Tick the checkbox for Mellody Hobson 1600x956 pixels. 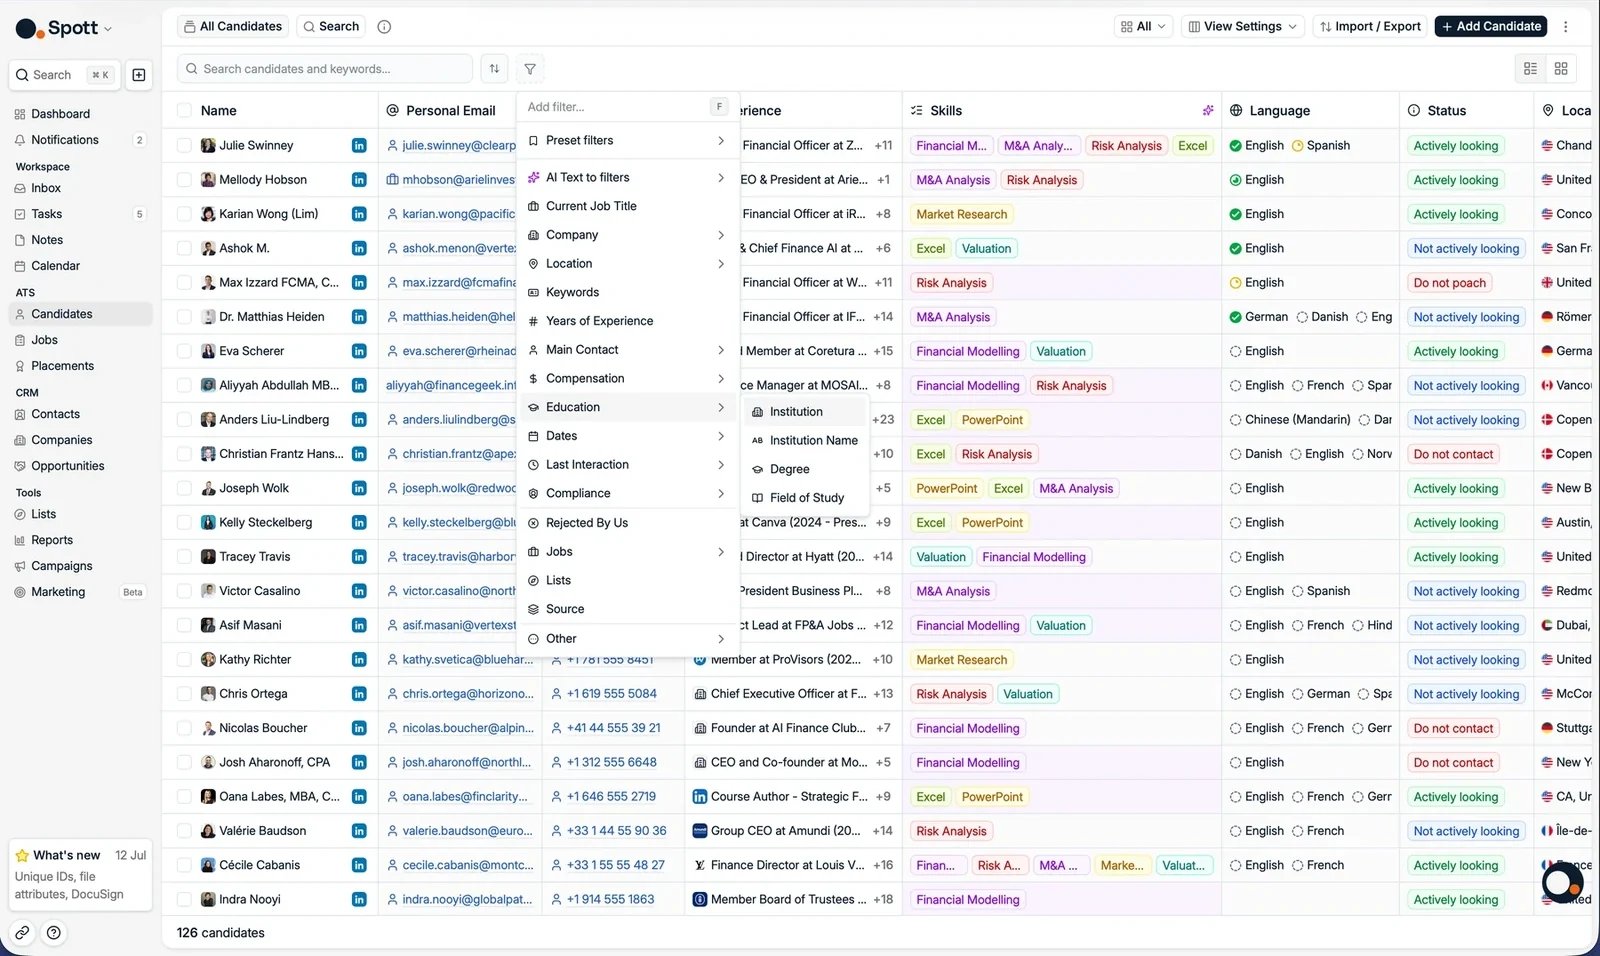tap(184, 180)
